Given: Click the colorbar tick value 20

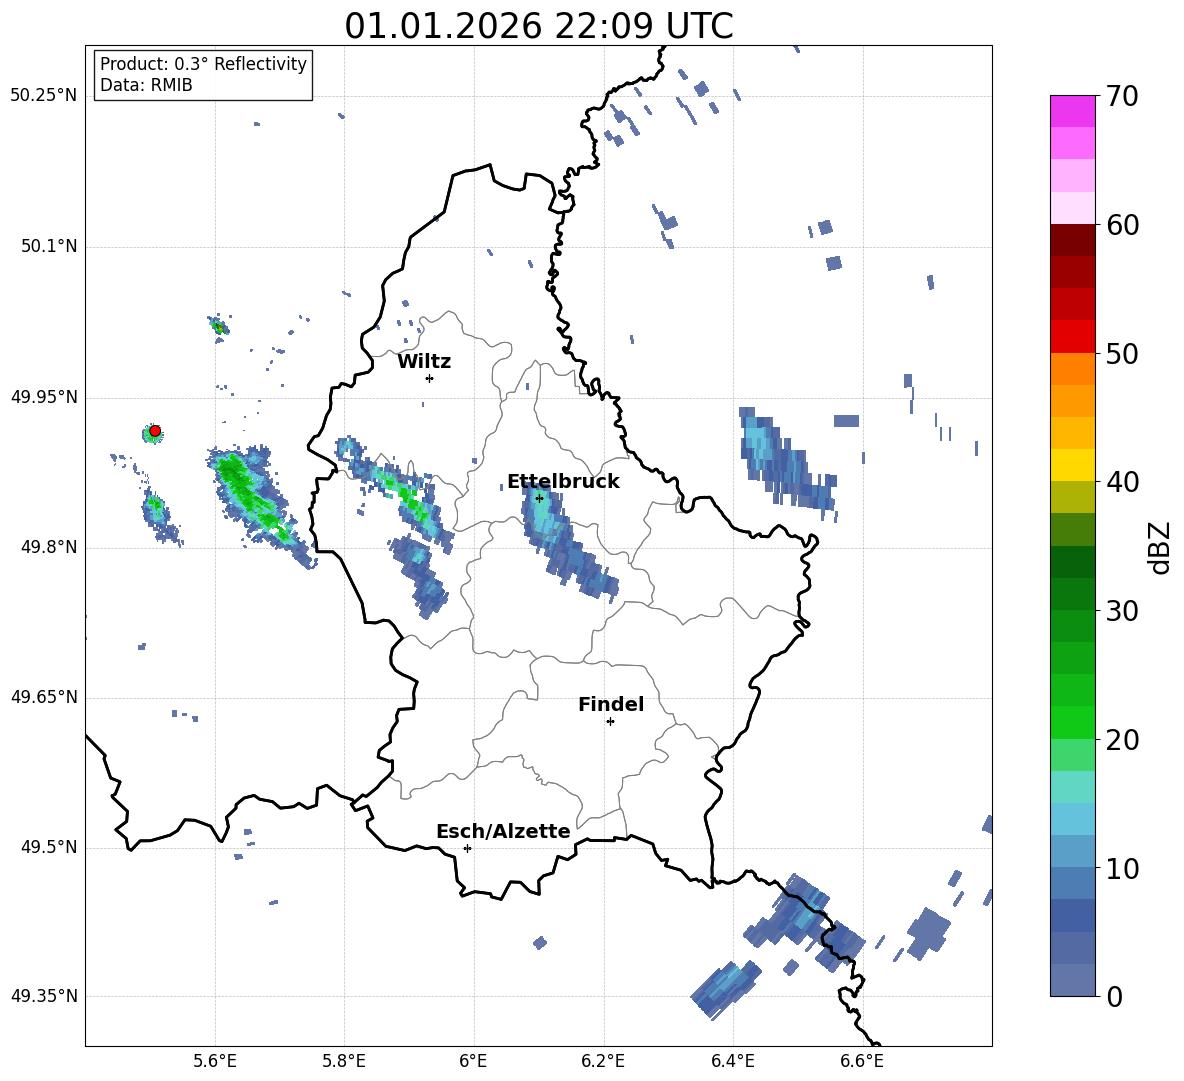Looking at the screenshot, I should 1122,740.
